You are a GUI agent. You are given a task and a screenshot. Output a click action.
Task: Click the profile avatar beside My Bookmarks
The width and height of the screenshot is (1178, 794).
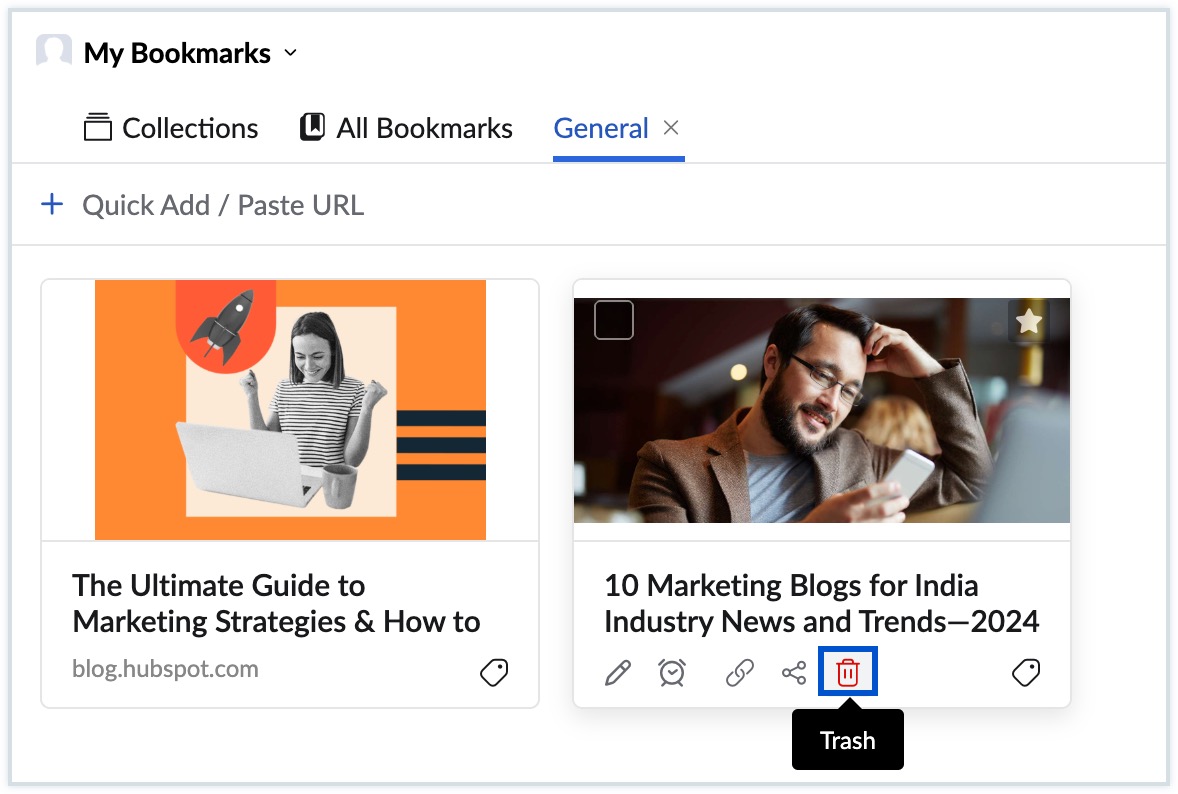coord(54,52)
